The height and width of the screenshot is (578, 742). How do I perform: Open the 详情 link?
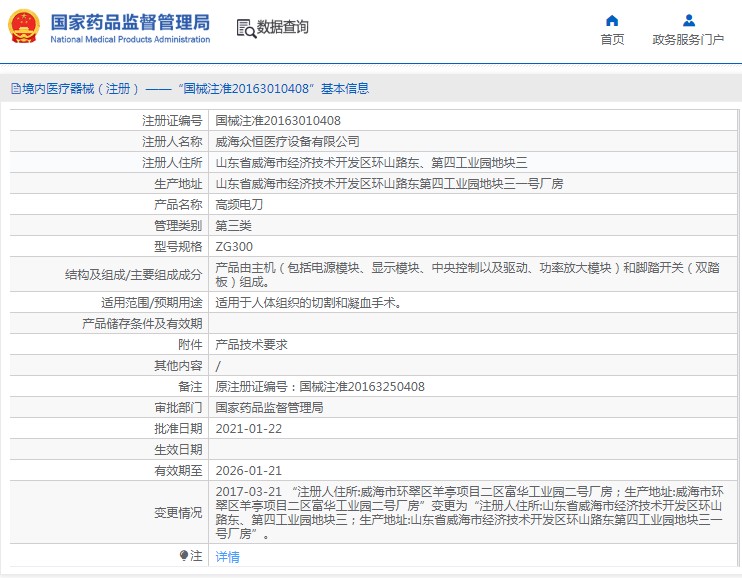point(228,556)
